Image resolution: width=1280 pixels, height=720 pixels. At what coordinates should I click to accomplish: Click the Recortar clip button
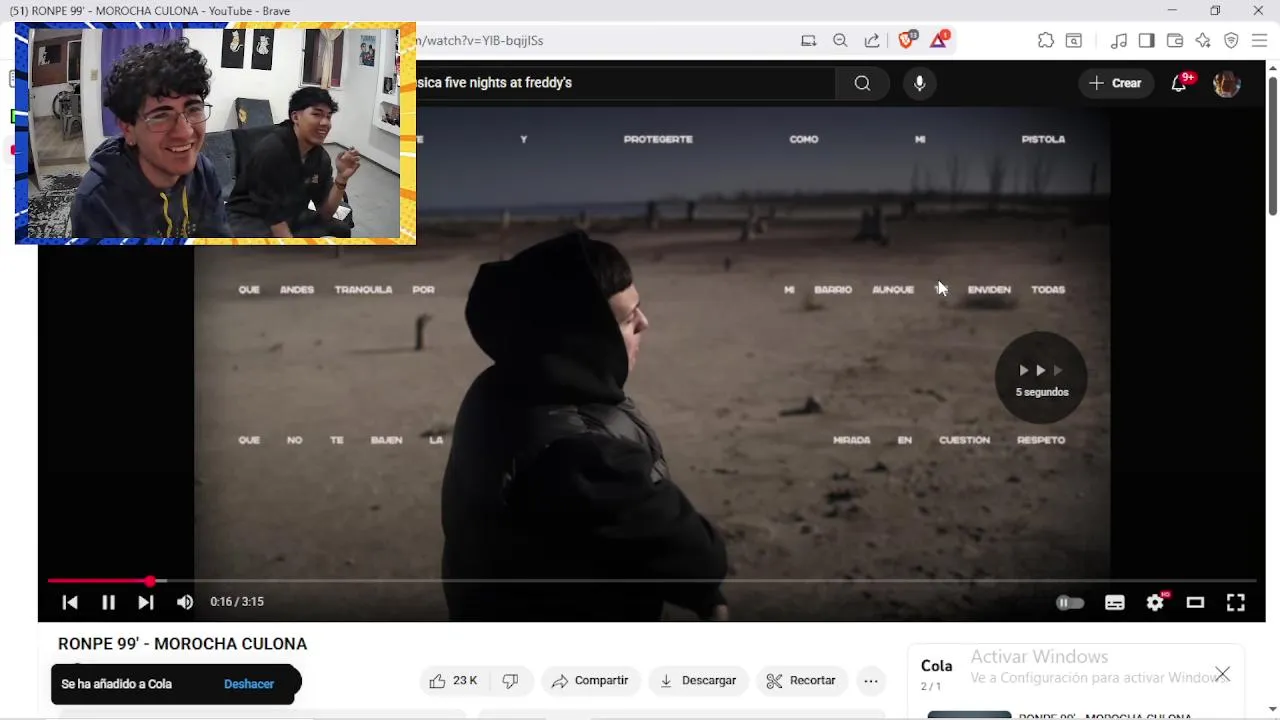tap(801, 681)
